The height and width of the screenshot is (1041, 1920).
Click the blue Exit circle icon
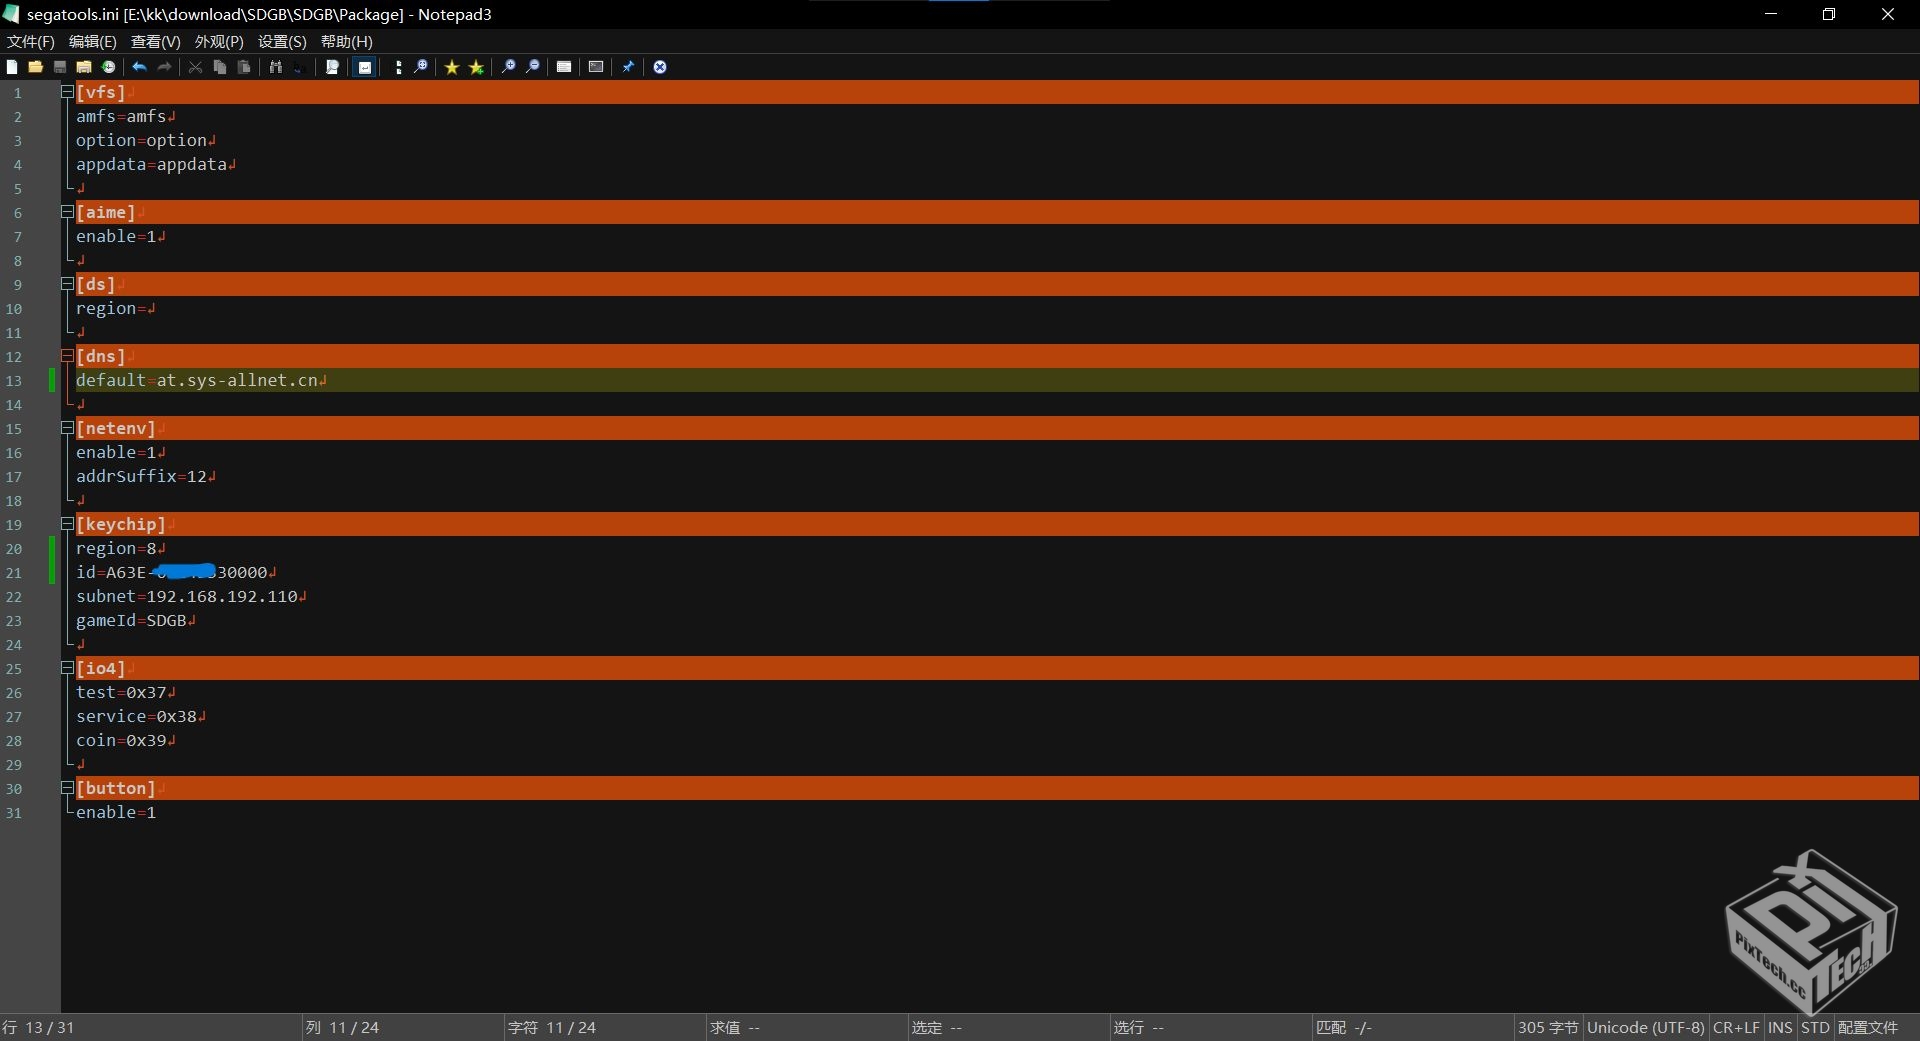tap(660, 67)
